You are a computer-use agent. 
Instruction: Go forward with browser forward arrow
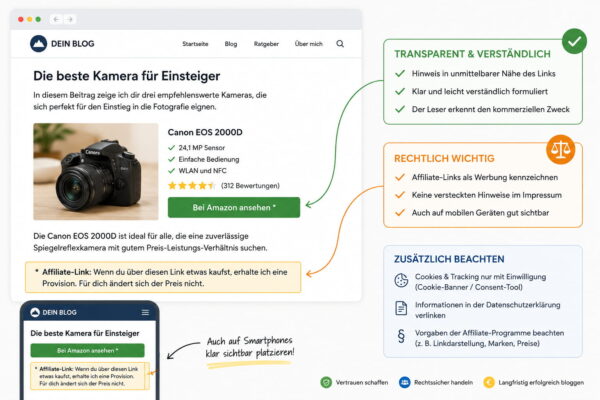pos(70,19)
